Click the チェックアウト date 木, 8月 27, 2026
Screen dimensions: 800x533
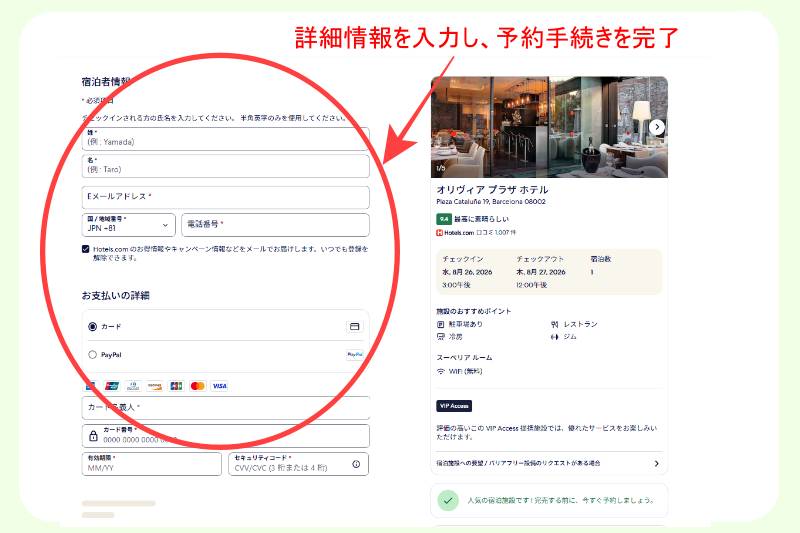coord(541,272)
